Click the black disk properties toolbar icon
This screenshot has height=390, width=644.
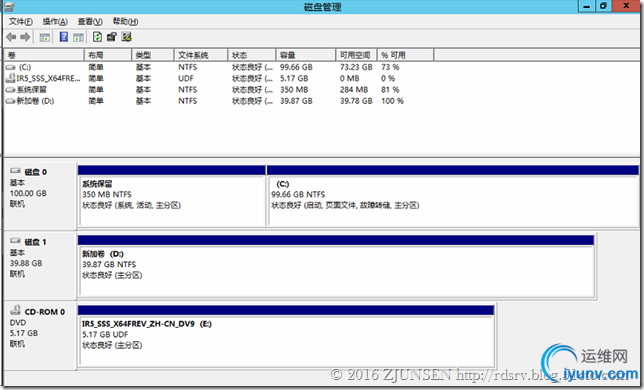point(112,37)
